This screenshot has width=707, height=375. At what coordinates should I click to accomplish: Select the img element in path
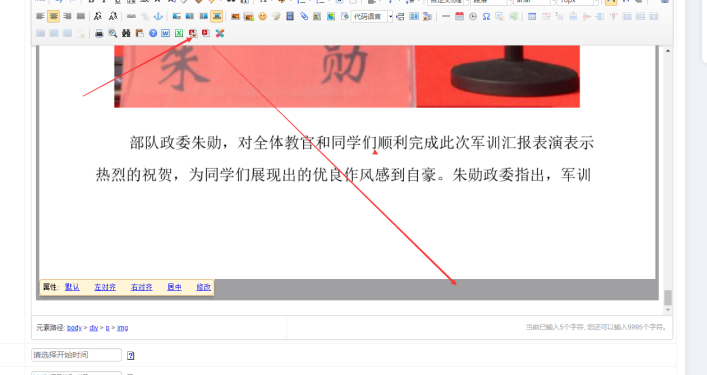point(123,328)
